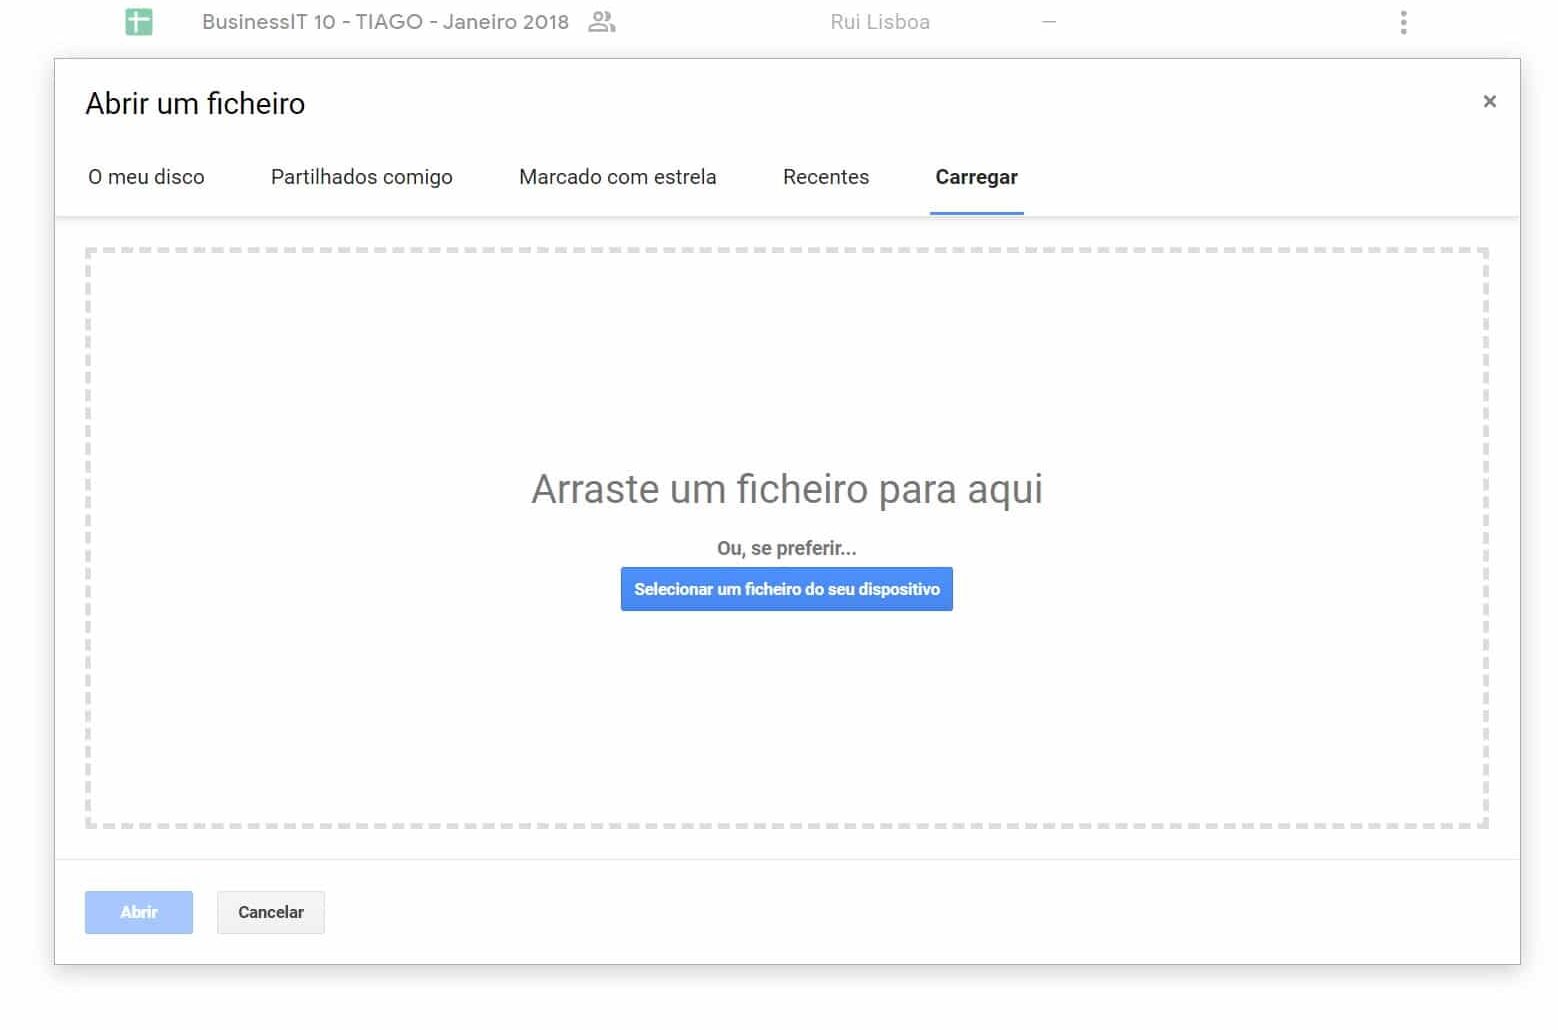Click BusinessIT 10 - TIAGO - Janeiro 2018 file name

[385, 22]
